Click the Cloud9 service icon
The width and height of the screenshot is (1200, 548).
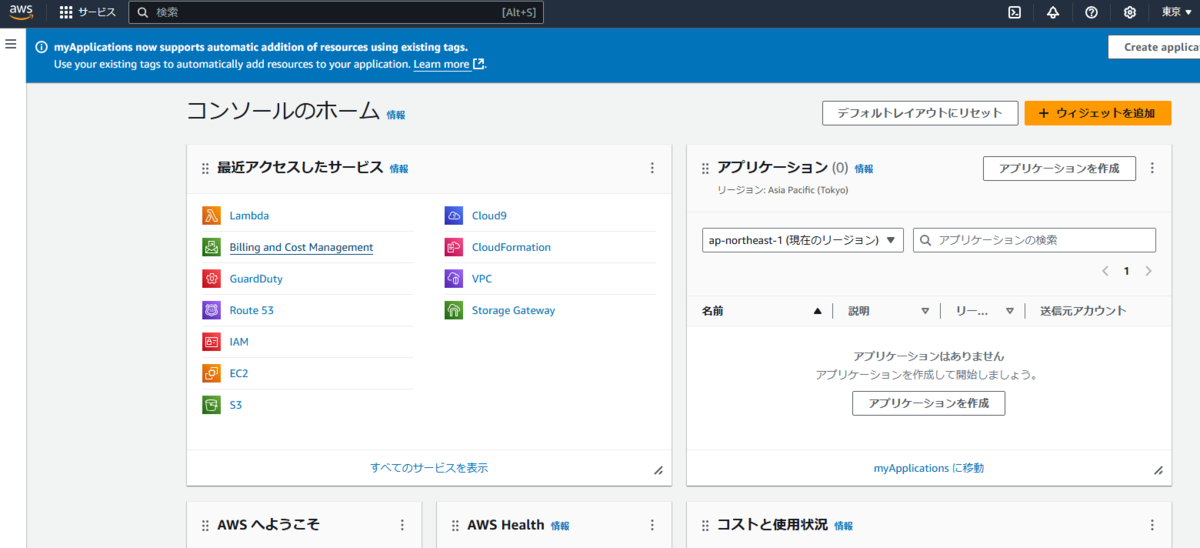[x=454, y=215]
